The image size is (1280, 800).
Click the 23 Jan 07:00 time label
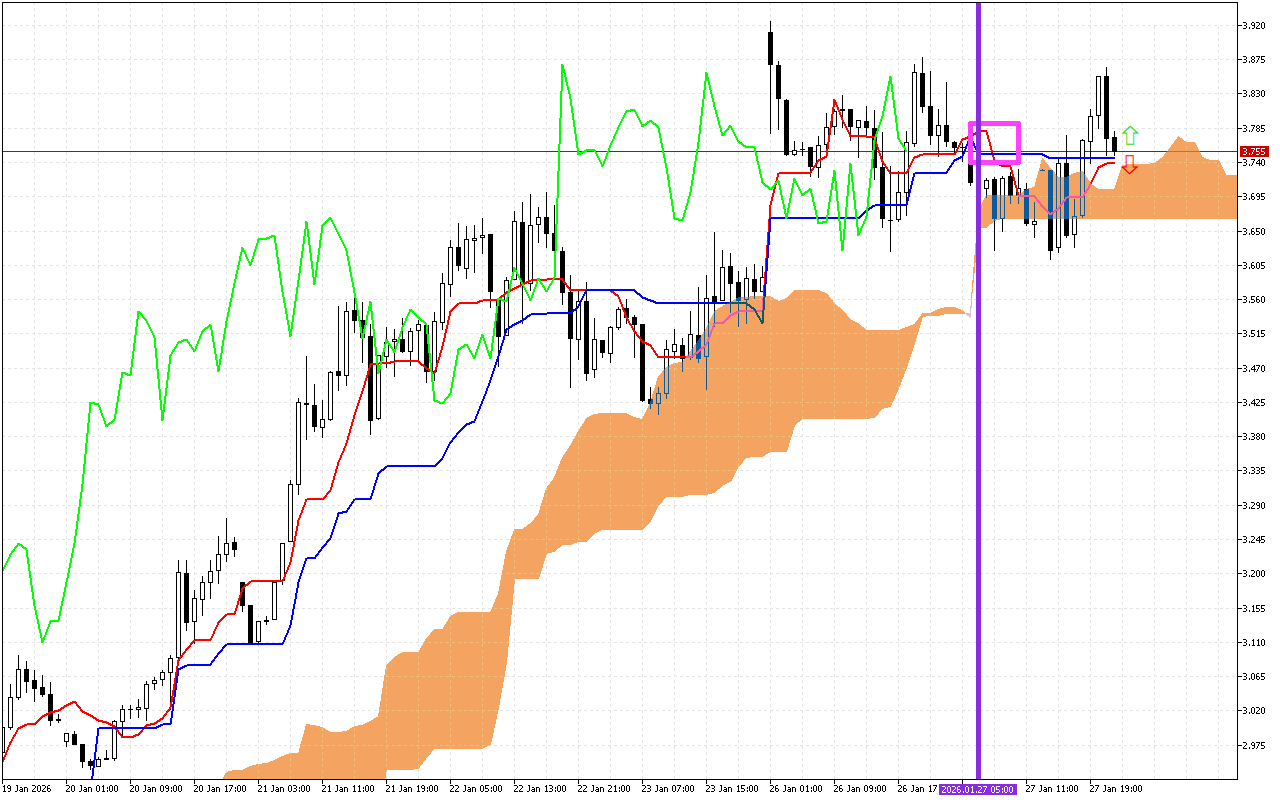pyautogui.click(x=669, y=789)
